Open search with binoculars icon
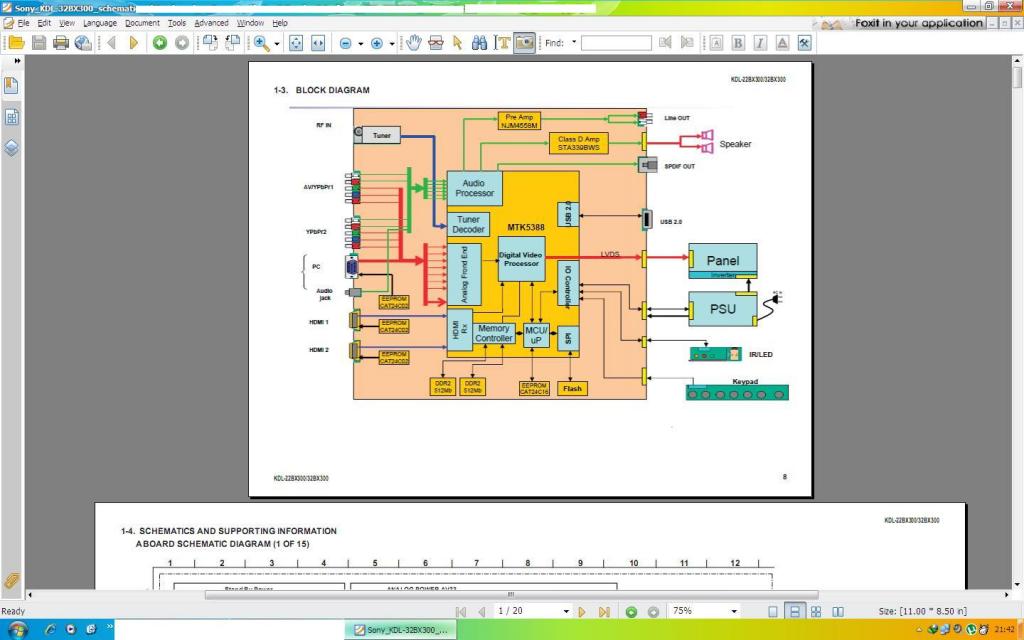Viewport: 1024px width, 640px height. (x=479, y=43)
